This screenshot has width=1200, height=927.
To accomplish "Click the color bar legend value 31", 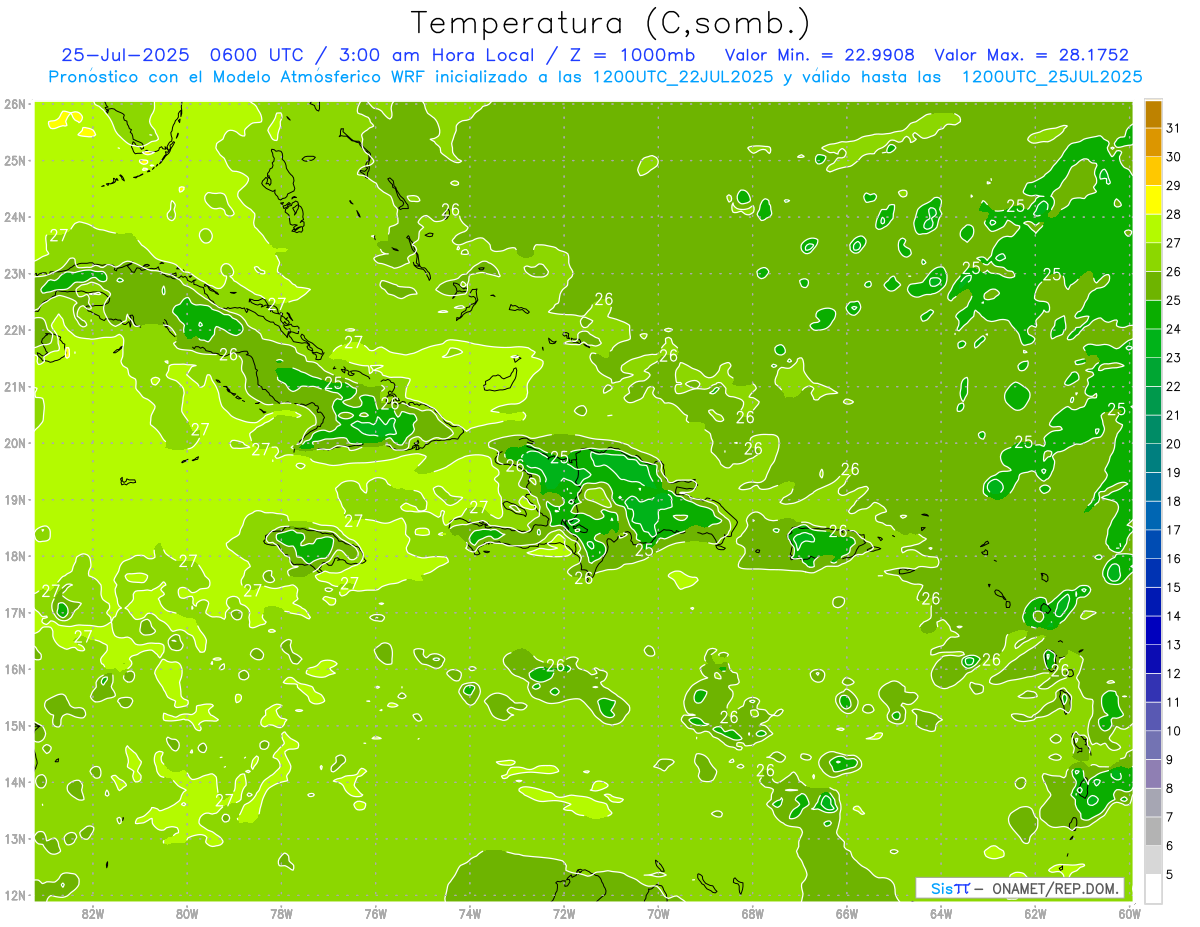I will [1174, 128].
